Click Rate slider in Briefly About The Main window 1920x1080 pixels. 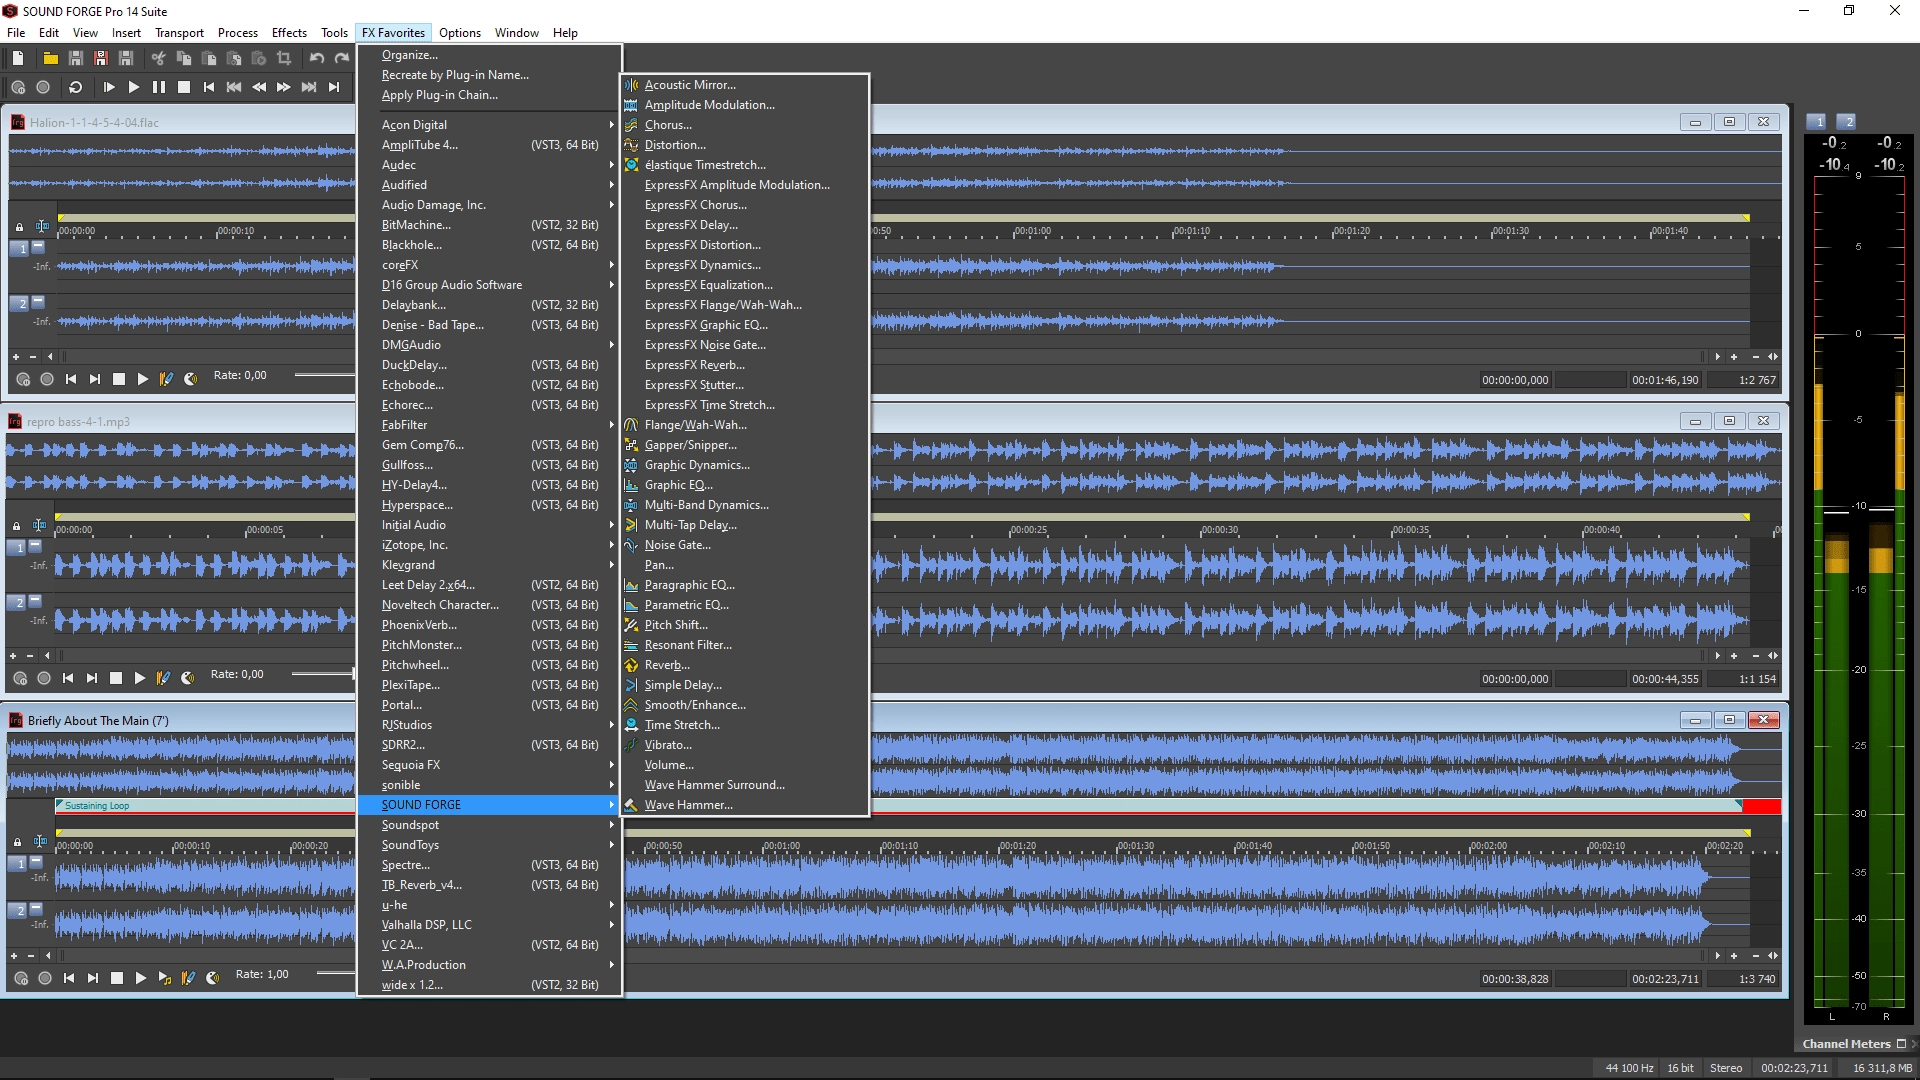(x=335, y=974)
